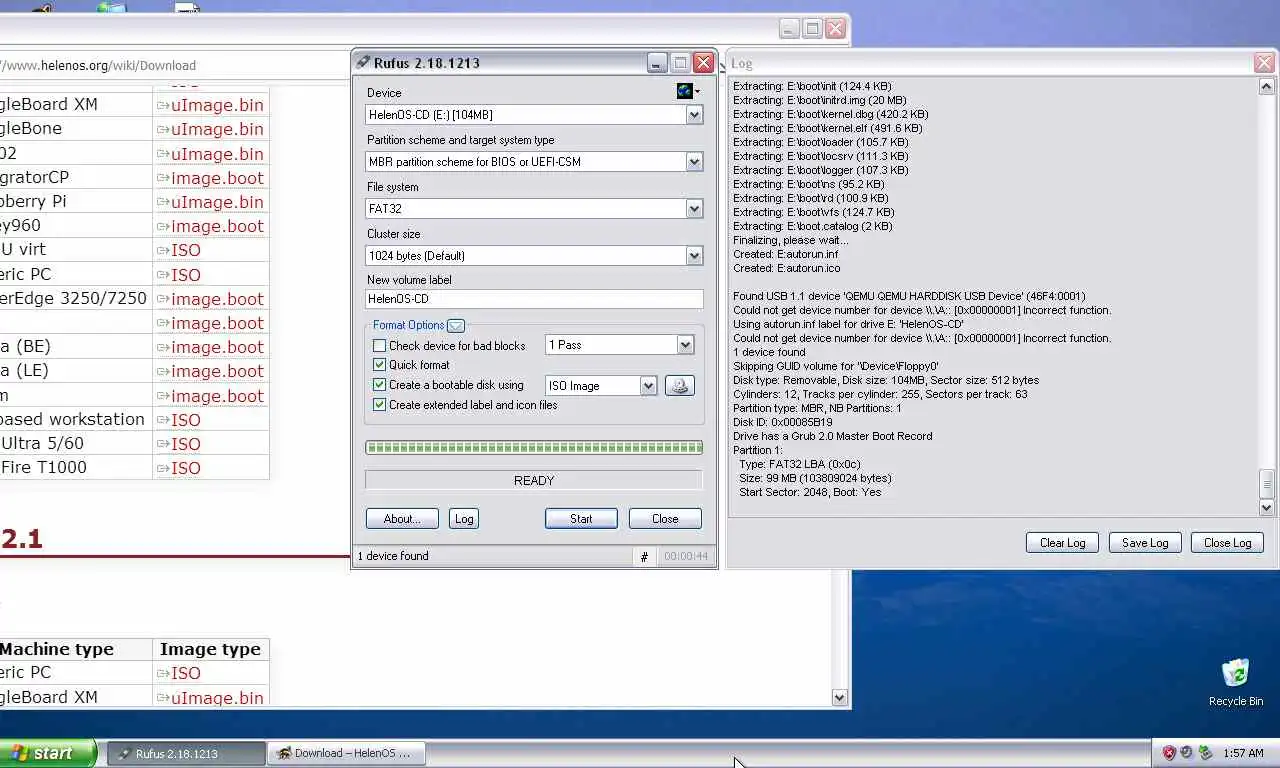Click the select ISO disc image icon
The height and width of the screenshot is (768, 1280).
[679, 385]
